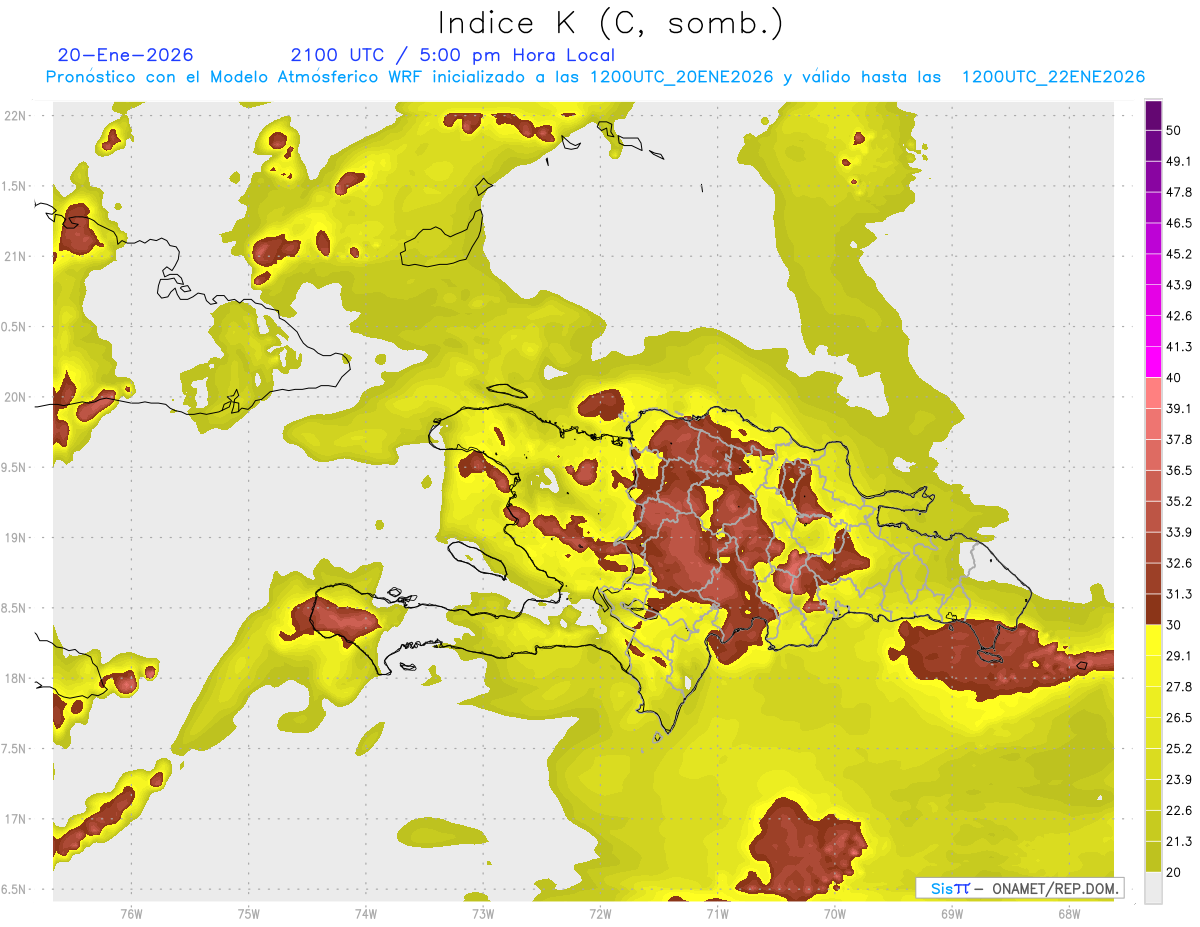1200x927 pixels.
Task: Click the "20N" latitude label
Action: pyautogui.click(x=15, y=398)
